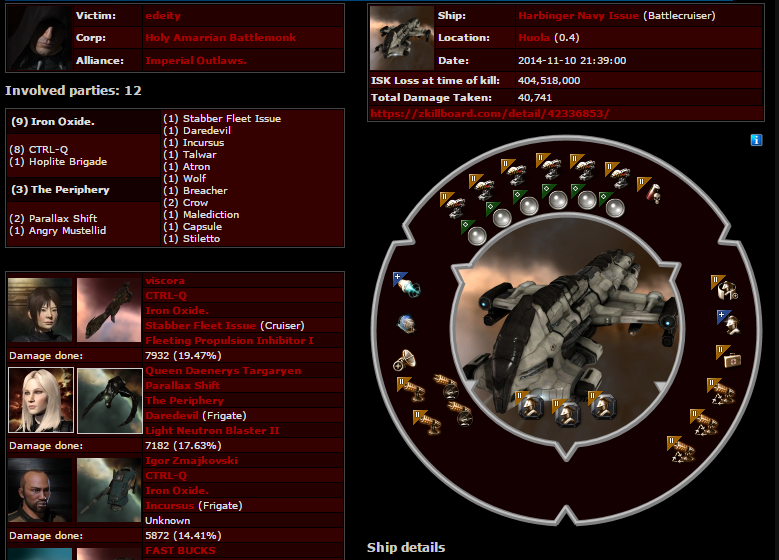This screenshot has height=560, width=779.
Task: Open Igor Zmajkovski's character portrait
Action: point(40,490)
